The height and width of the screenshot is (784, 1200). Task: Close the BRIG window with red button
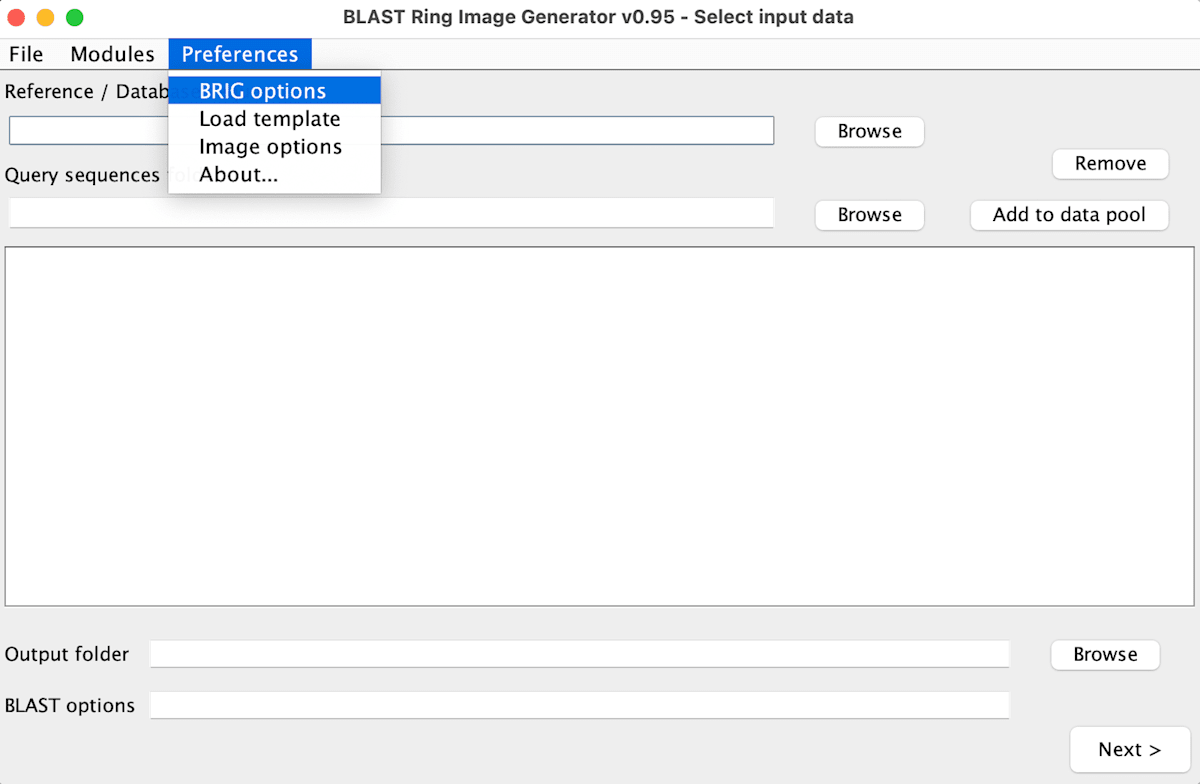pos(16,17)
